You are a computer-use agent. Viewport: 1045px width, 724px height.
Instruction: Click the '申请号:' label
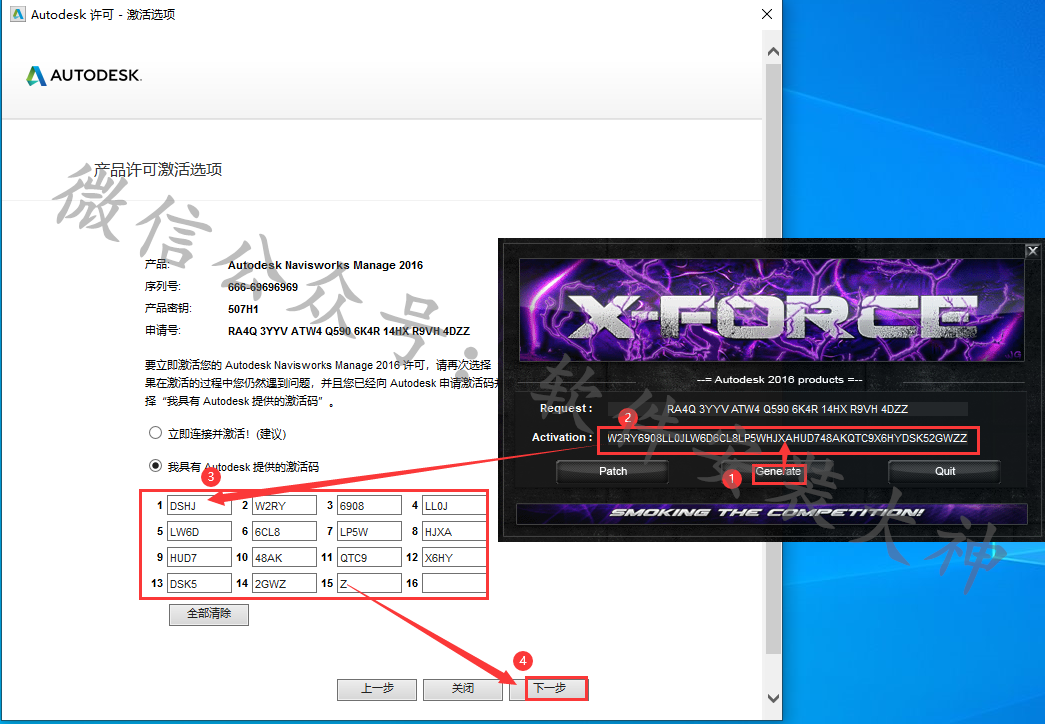tap(163, 330)
